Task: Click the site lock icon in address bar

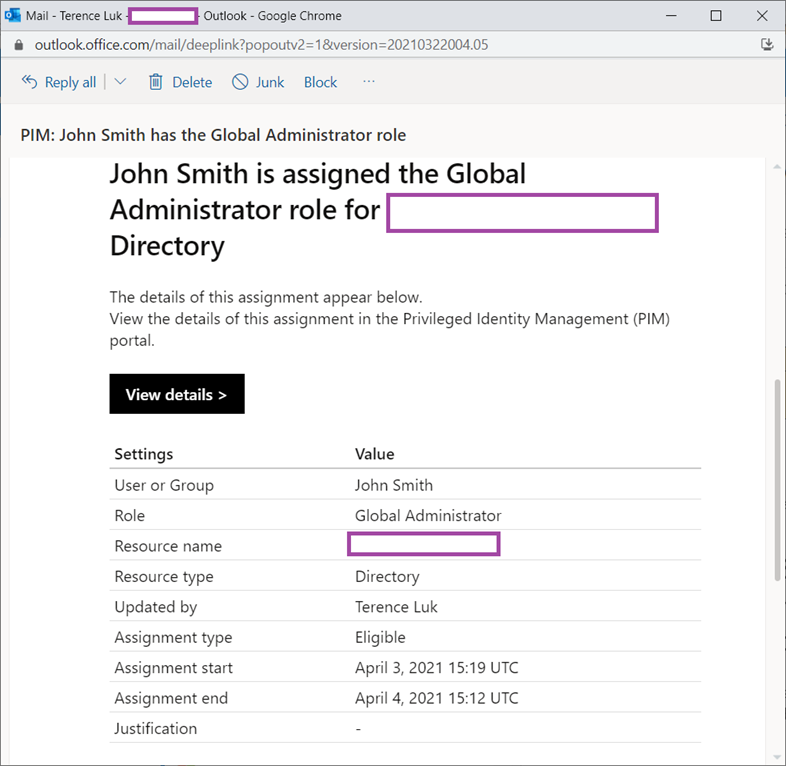Action: (x=19, y=45)
